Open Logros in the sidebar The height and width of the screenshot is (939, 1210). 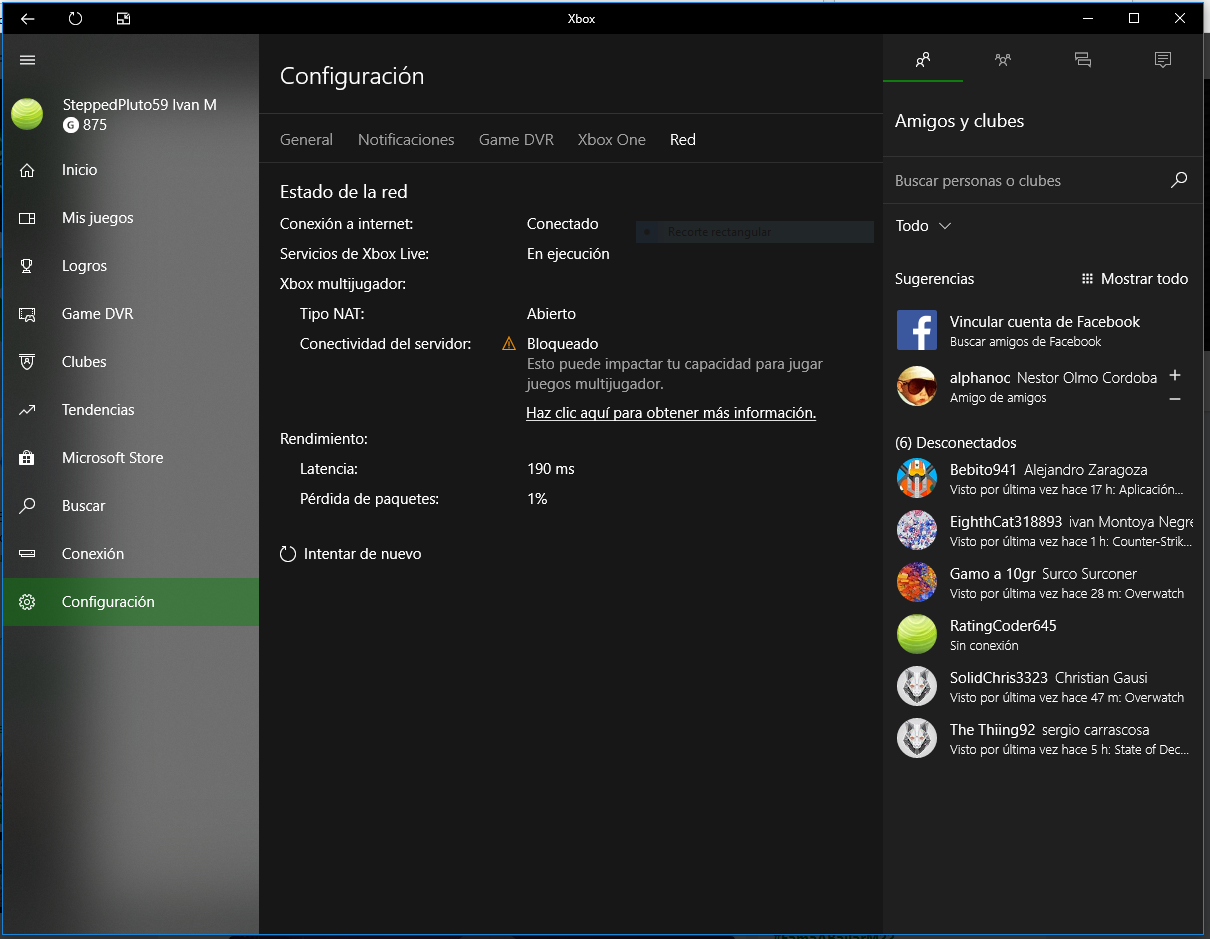[x=131, y=266]
